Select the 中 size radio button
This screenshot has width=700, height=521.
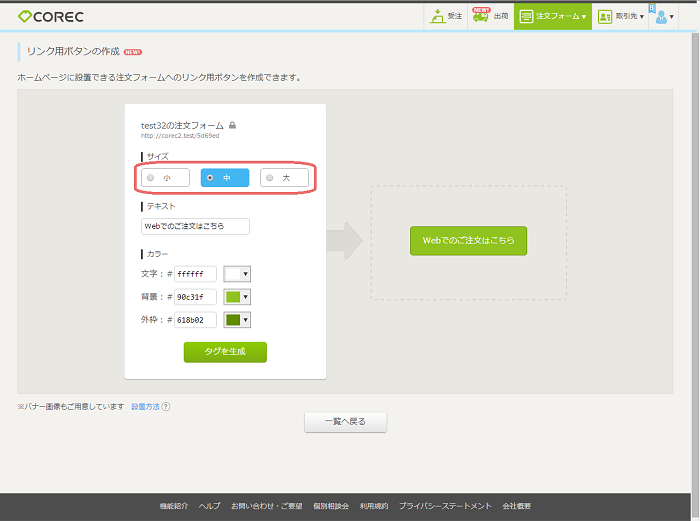[x=210, y=178]
